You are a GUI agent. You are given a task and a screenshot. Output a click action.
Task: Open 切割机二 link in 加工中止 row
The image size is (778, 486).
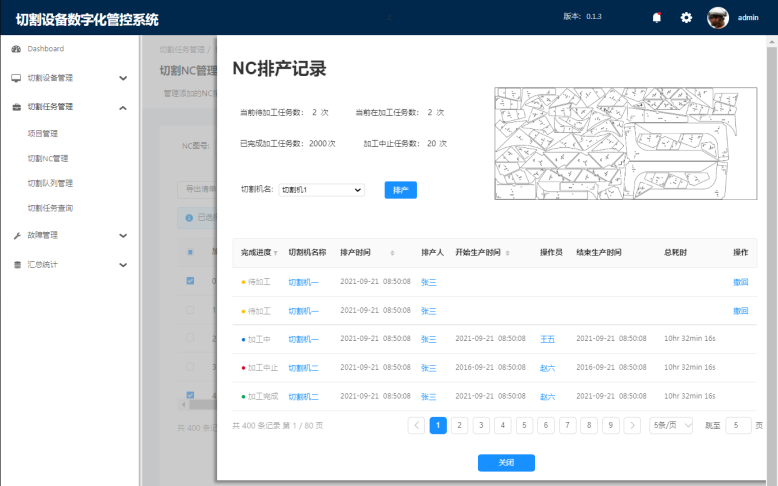[x=304, y=368]
